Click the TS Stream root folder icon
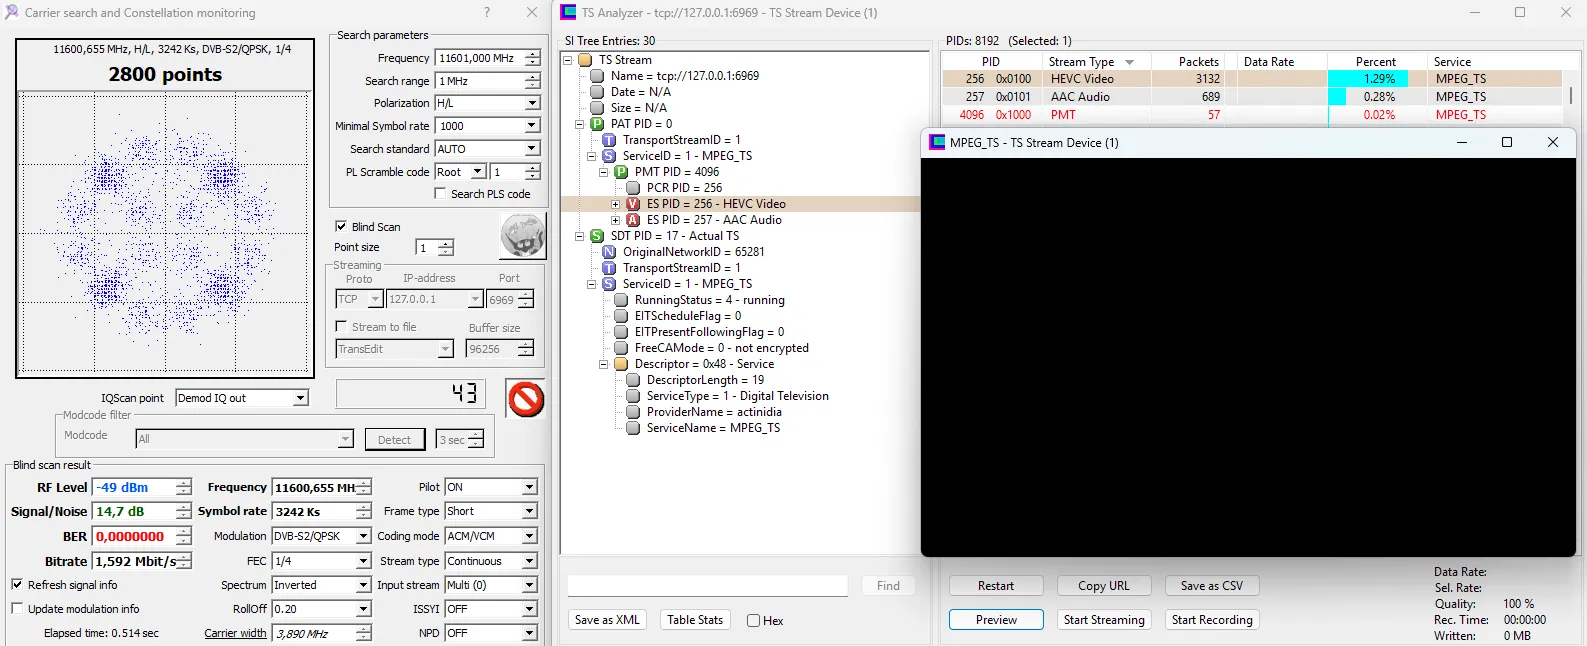The height and width of the screenshot is (646, 1587). pyautogui.click(x=585, y=60)
